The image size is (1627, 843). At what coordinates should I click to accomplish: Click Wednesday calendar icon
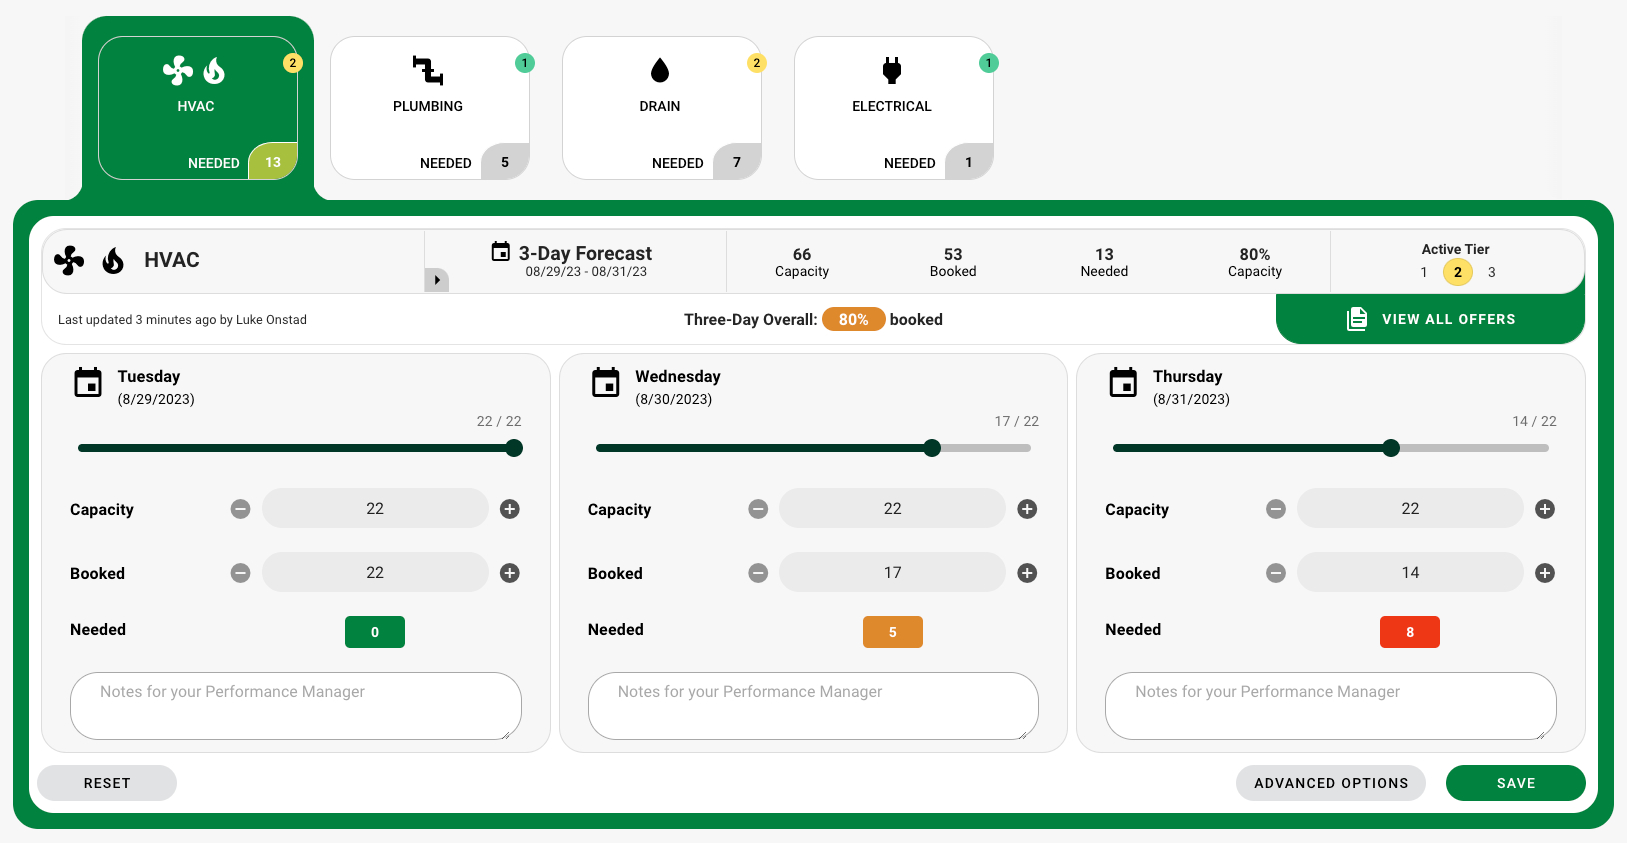pos(606,382)
